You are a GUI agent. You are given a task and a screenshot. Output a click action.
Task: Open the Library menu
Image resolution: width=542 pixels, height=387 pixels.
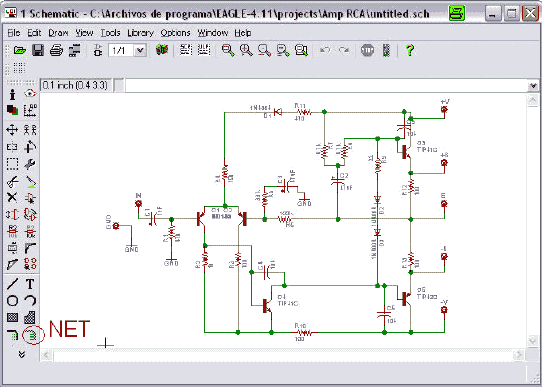140,33
